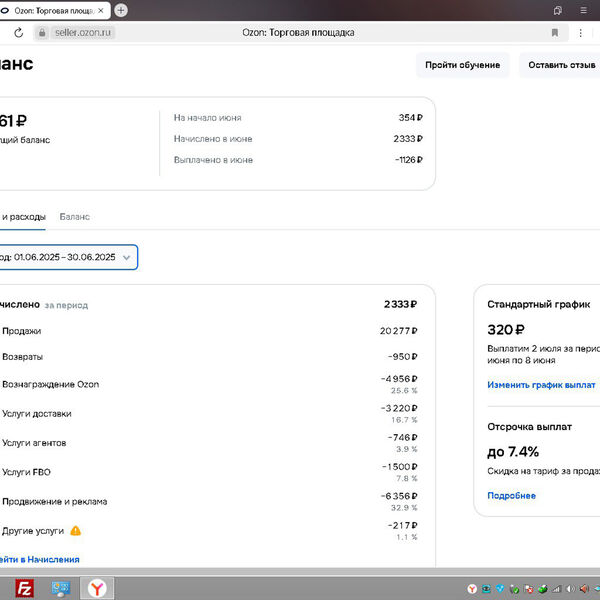
Task: Open the Подробнее link under Отсрочка выплат
Action: 511,496
